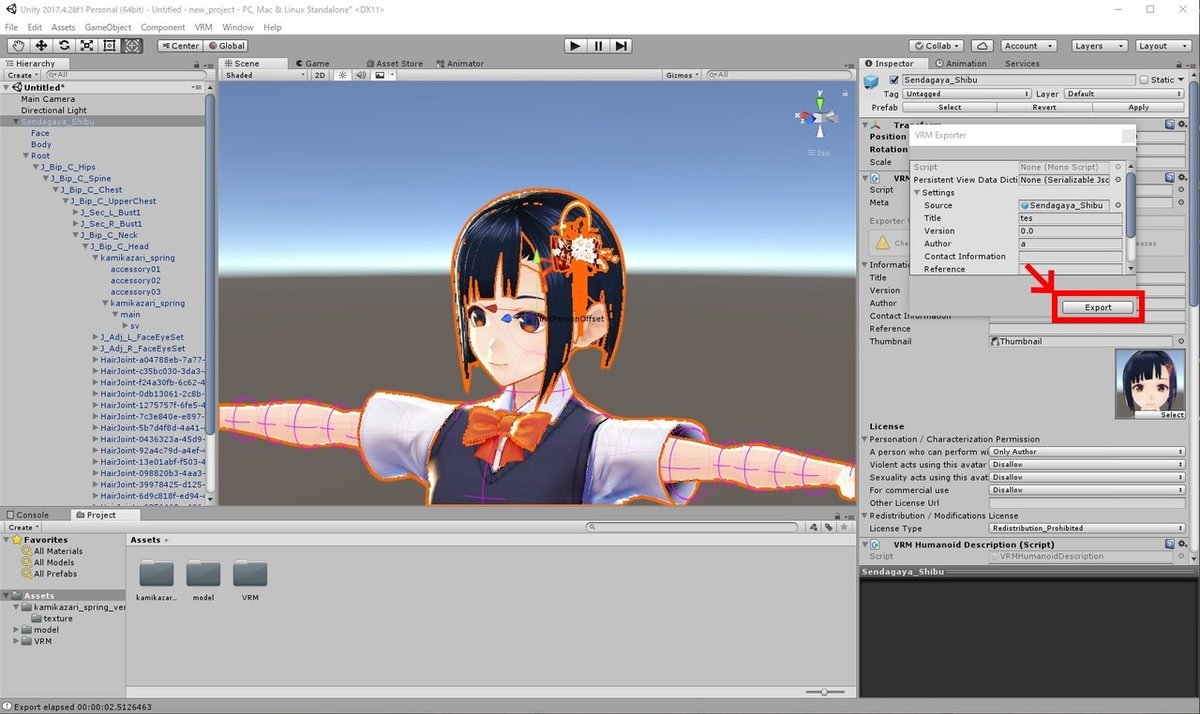The width and height of the screenshot is (1200, 714).
Task: Toggle the Inspector lock icon
Action: (x=1177, y=63)
